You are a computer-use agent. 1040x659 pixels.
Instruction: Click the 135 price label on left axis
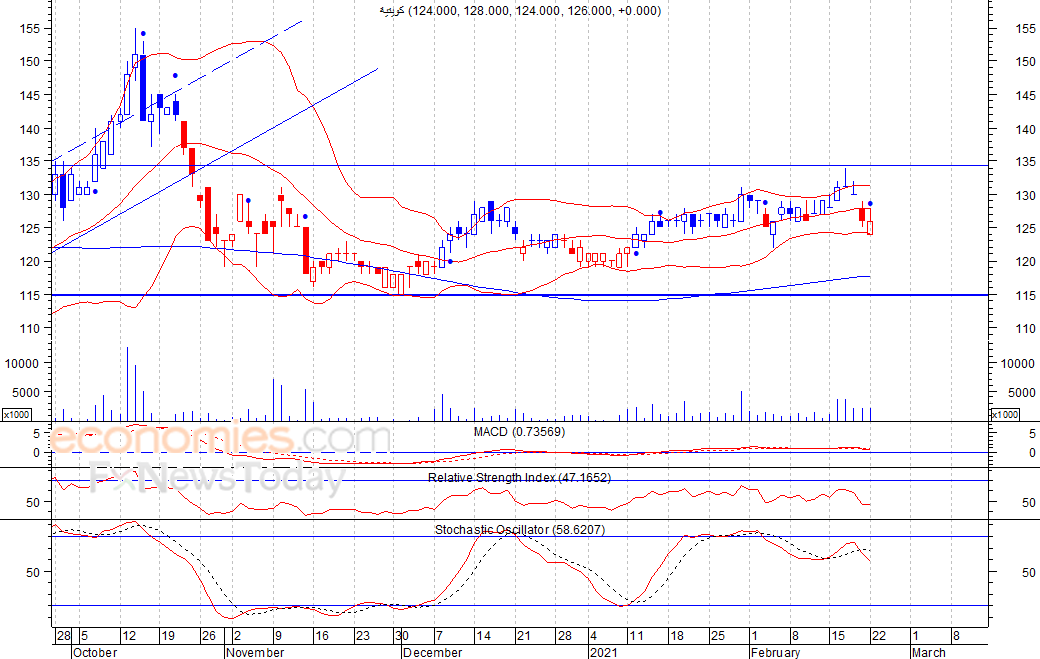pyautogui.click(x=30, y=161)
